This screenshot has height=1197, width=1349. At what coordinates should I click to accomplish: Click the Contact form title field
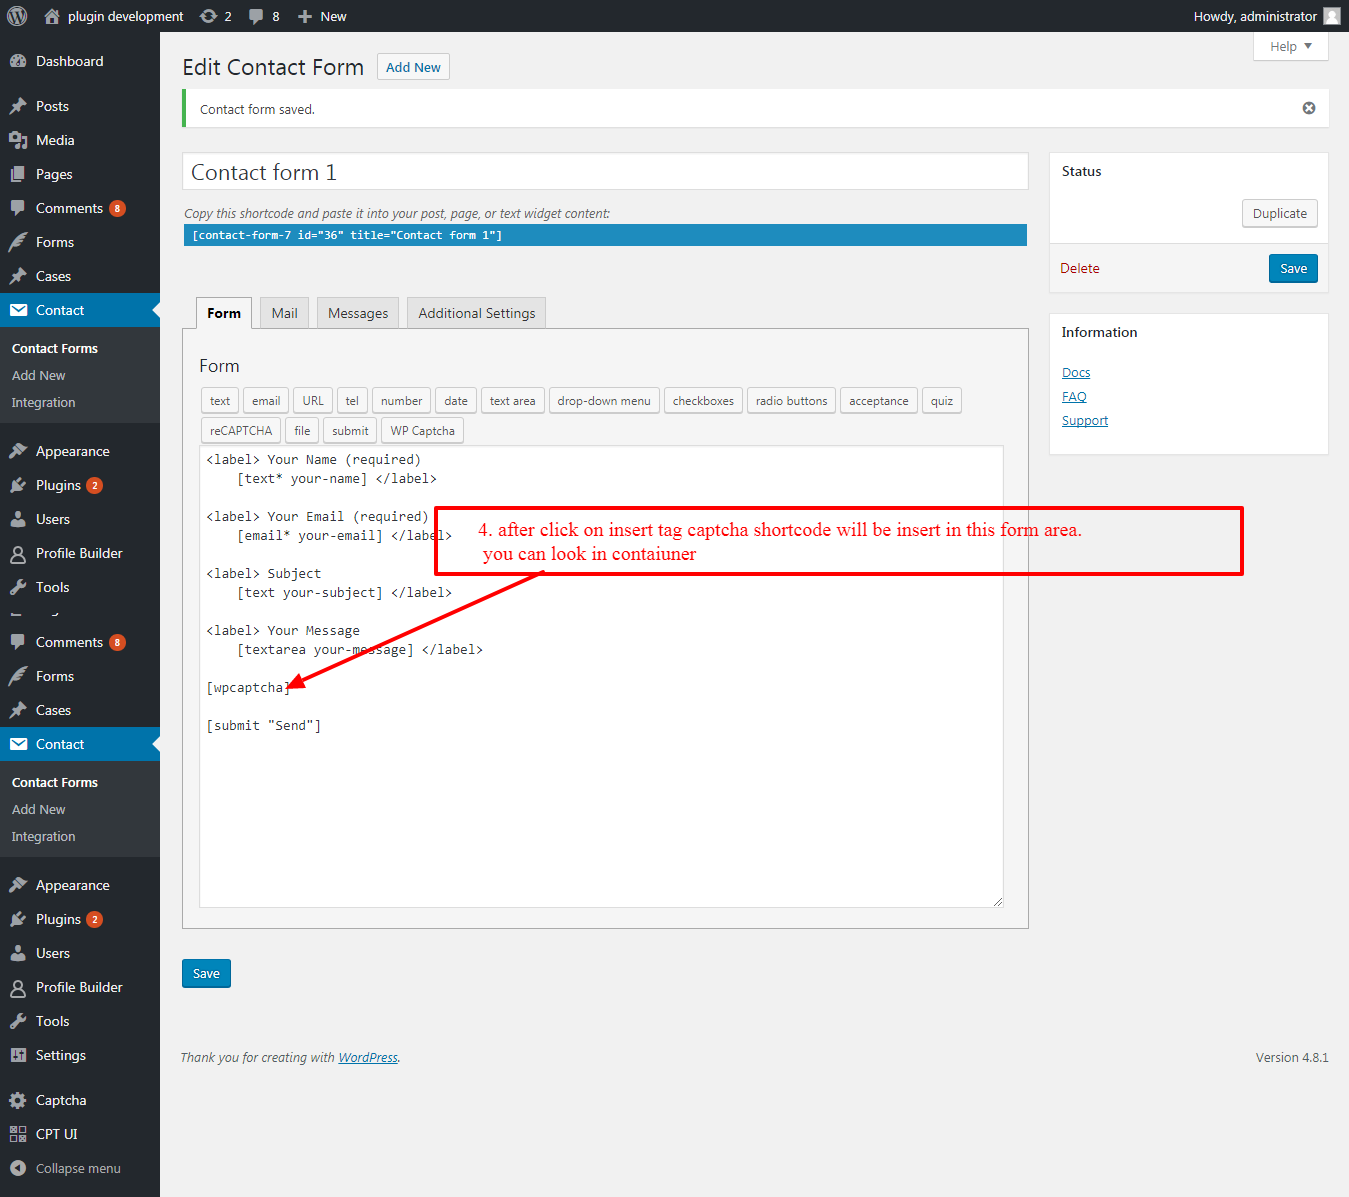point(605,172)
